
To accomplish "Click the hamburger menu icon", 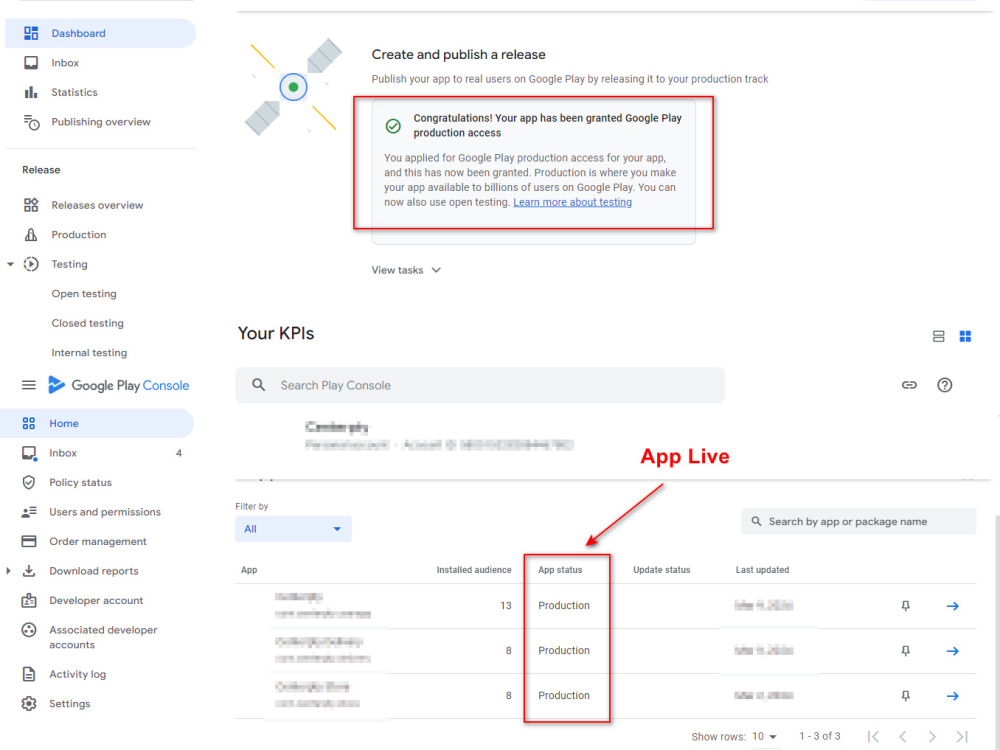I will (x=29, y=385).
